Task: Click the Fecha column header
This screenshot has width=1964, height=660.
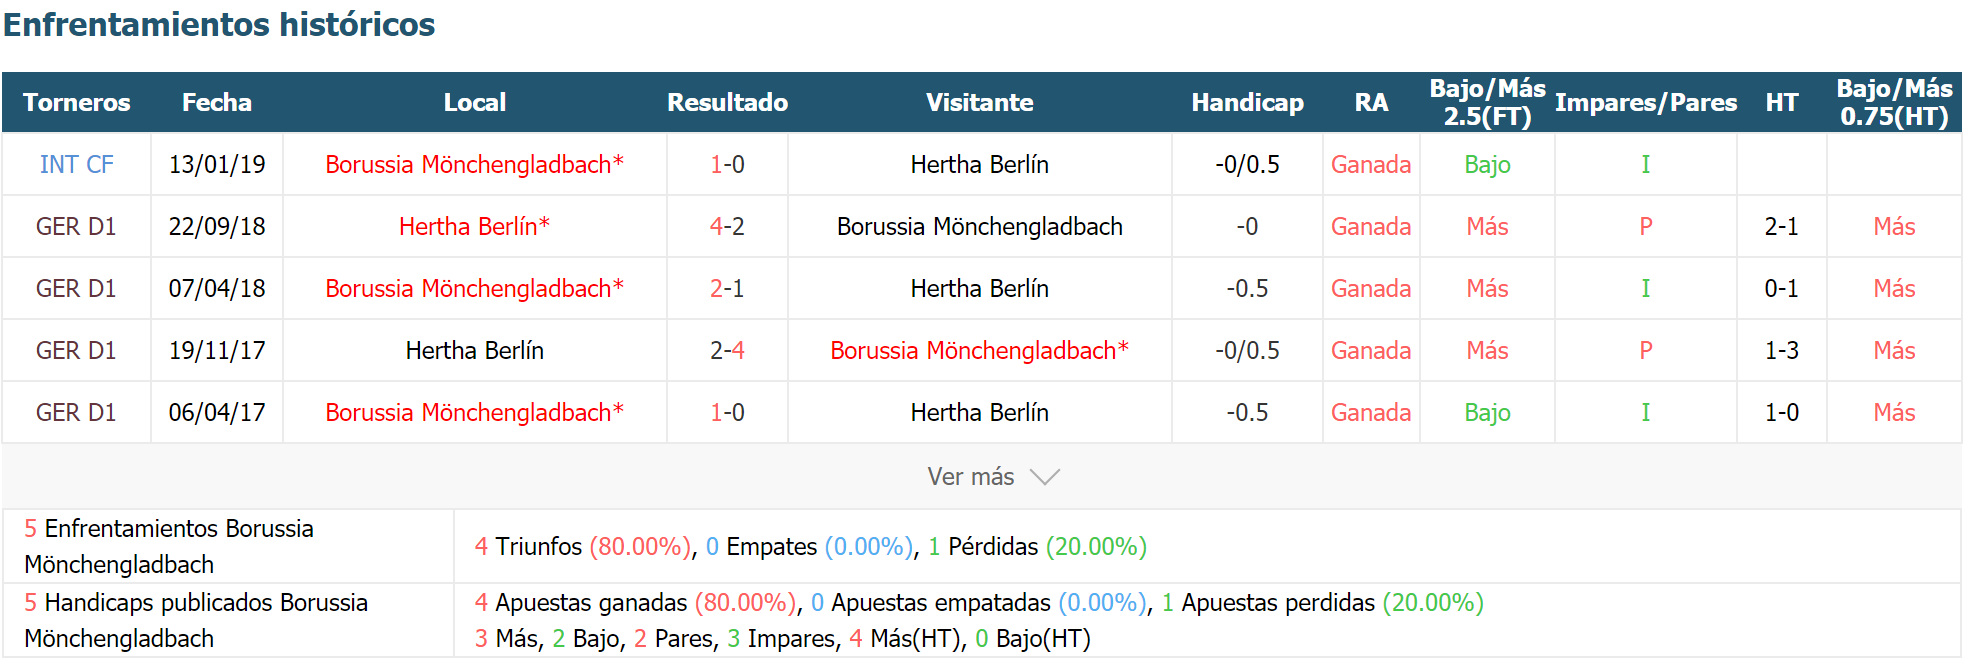Action: (217, 102)
